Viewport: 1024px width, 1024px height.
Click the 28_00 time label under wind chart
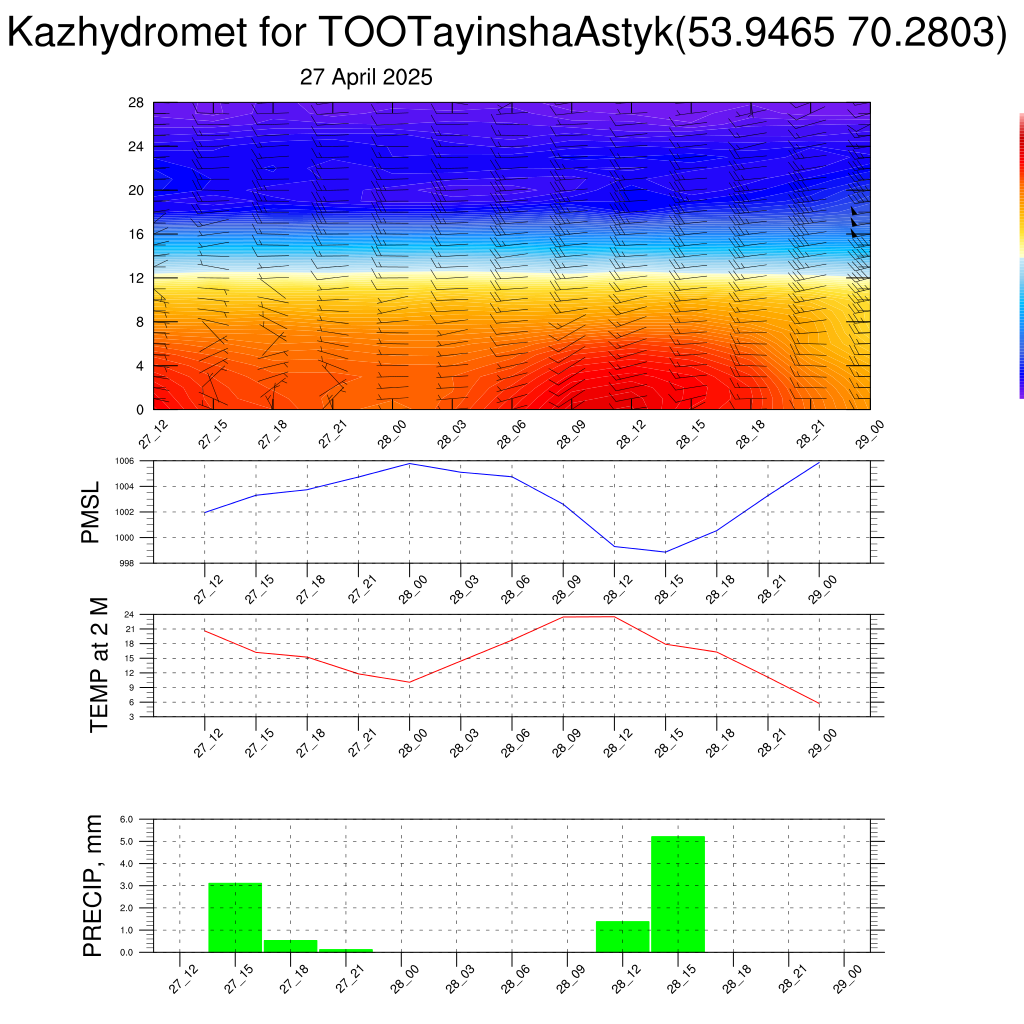pyautogui.click(x=392, y=434)
